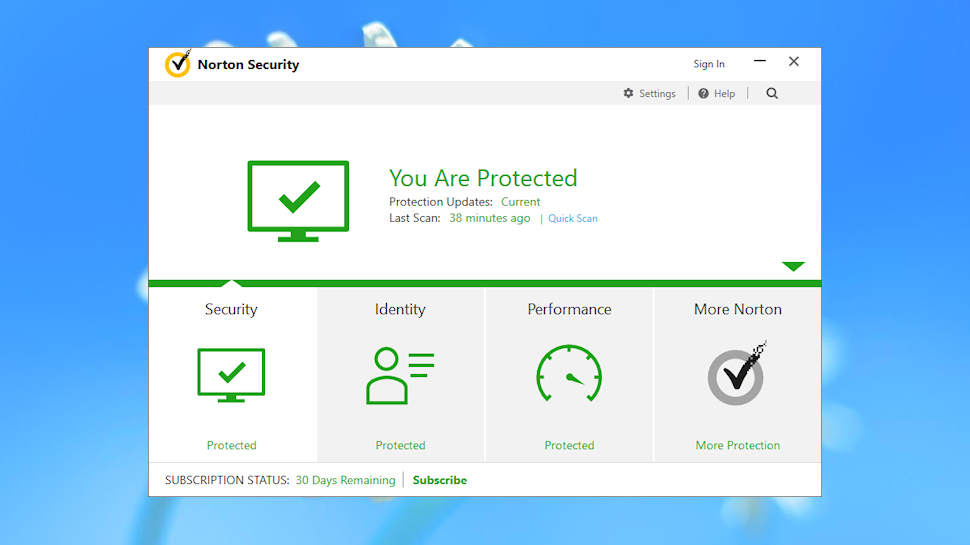Viewport: 970px width, 545px height.
Task: Open Settings via the gear icon
Action: pyautogui.click(x=629, y=93)
